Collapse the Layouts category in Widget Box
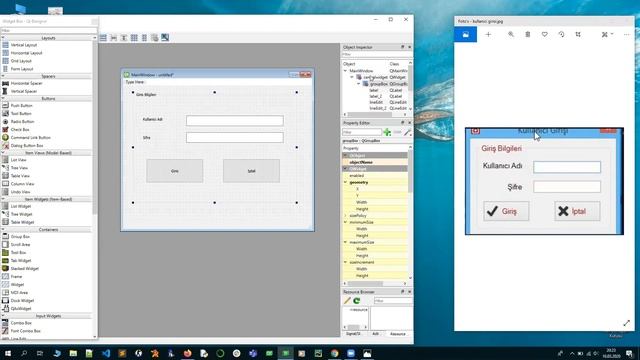 [3, 38]
